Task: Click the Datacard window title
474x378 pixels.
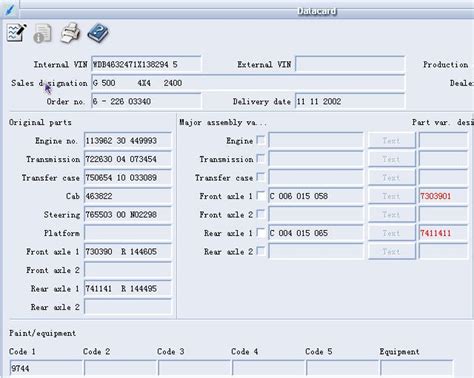Action: (316, 11)
